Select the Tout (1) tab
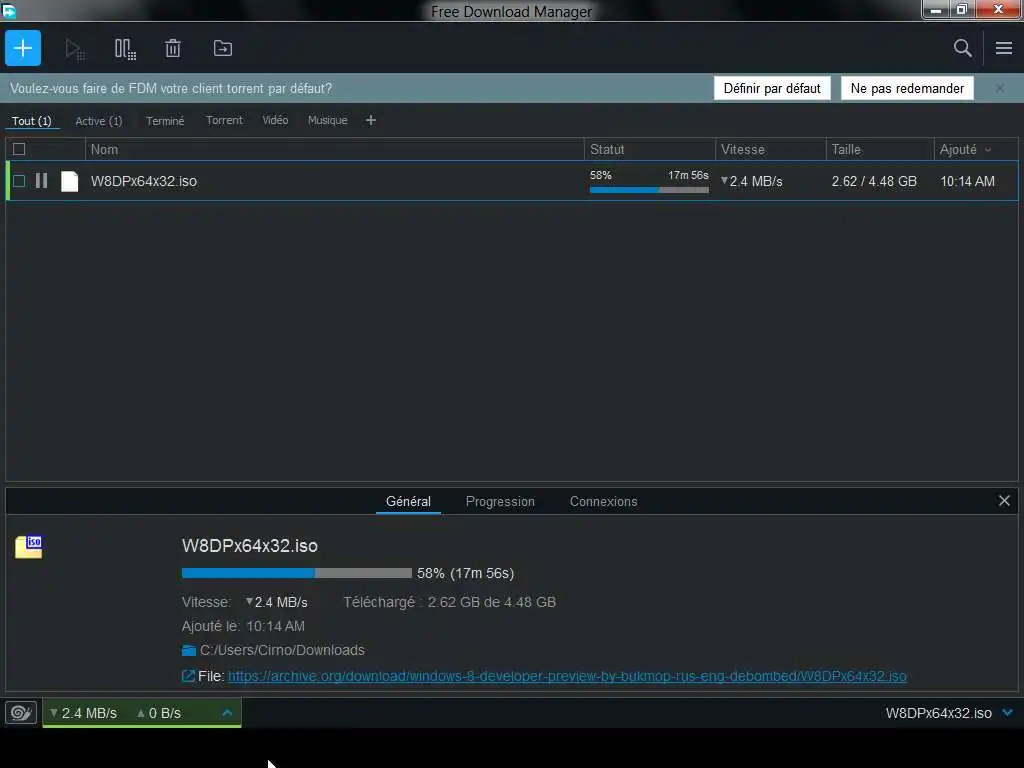This screenshot has width=1024, height=768. [31, 121]
